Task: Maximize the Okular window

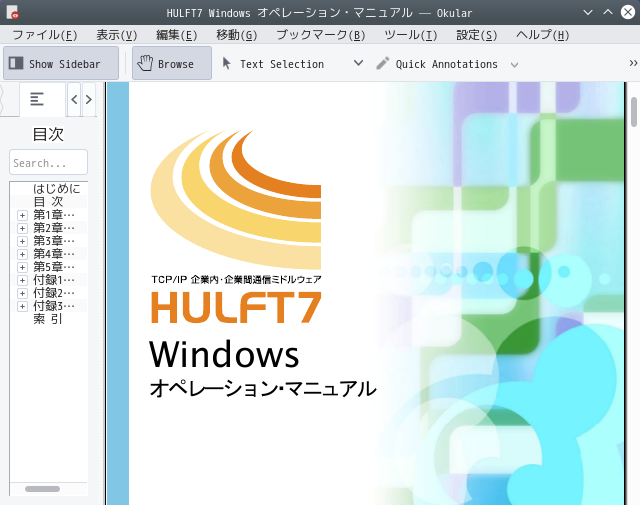Action: point(608,12)
